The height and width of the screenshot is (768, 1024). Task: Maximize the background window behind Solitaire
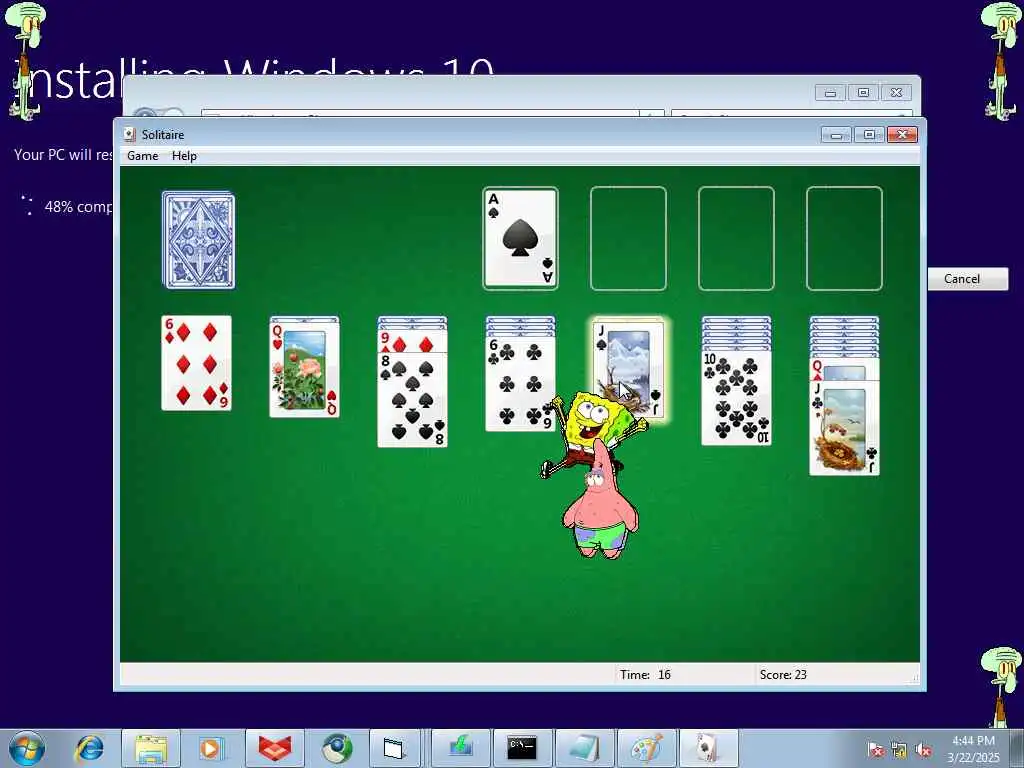[x=863, y=93]
